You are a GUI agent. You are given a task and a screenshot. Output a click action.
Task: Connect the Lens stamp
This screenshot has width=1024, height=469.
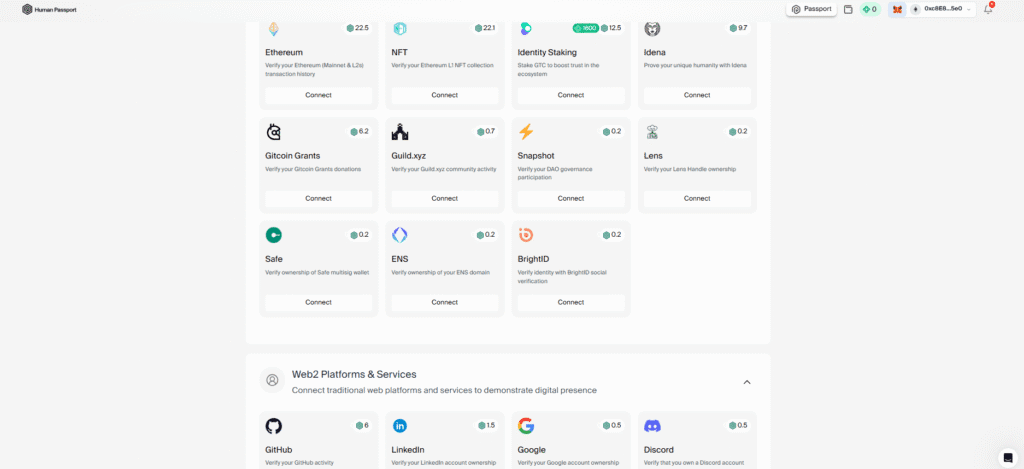(697, 199)
